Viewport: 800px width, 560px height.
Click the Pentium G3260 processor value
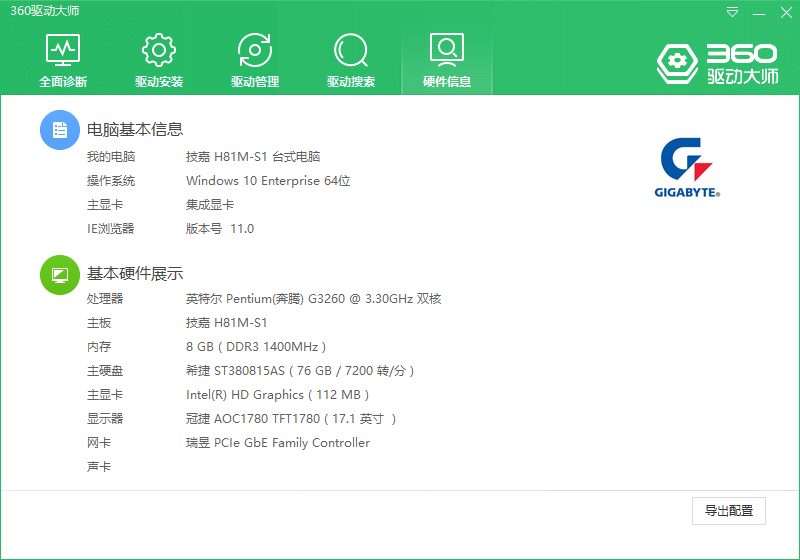pyautogui.click(x=313, y=298)
